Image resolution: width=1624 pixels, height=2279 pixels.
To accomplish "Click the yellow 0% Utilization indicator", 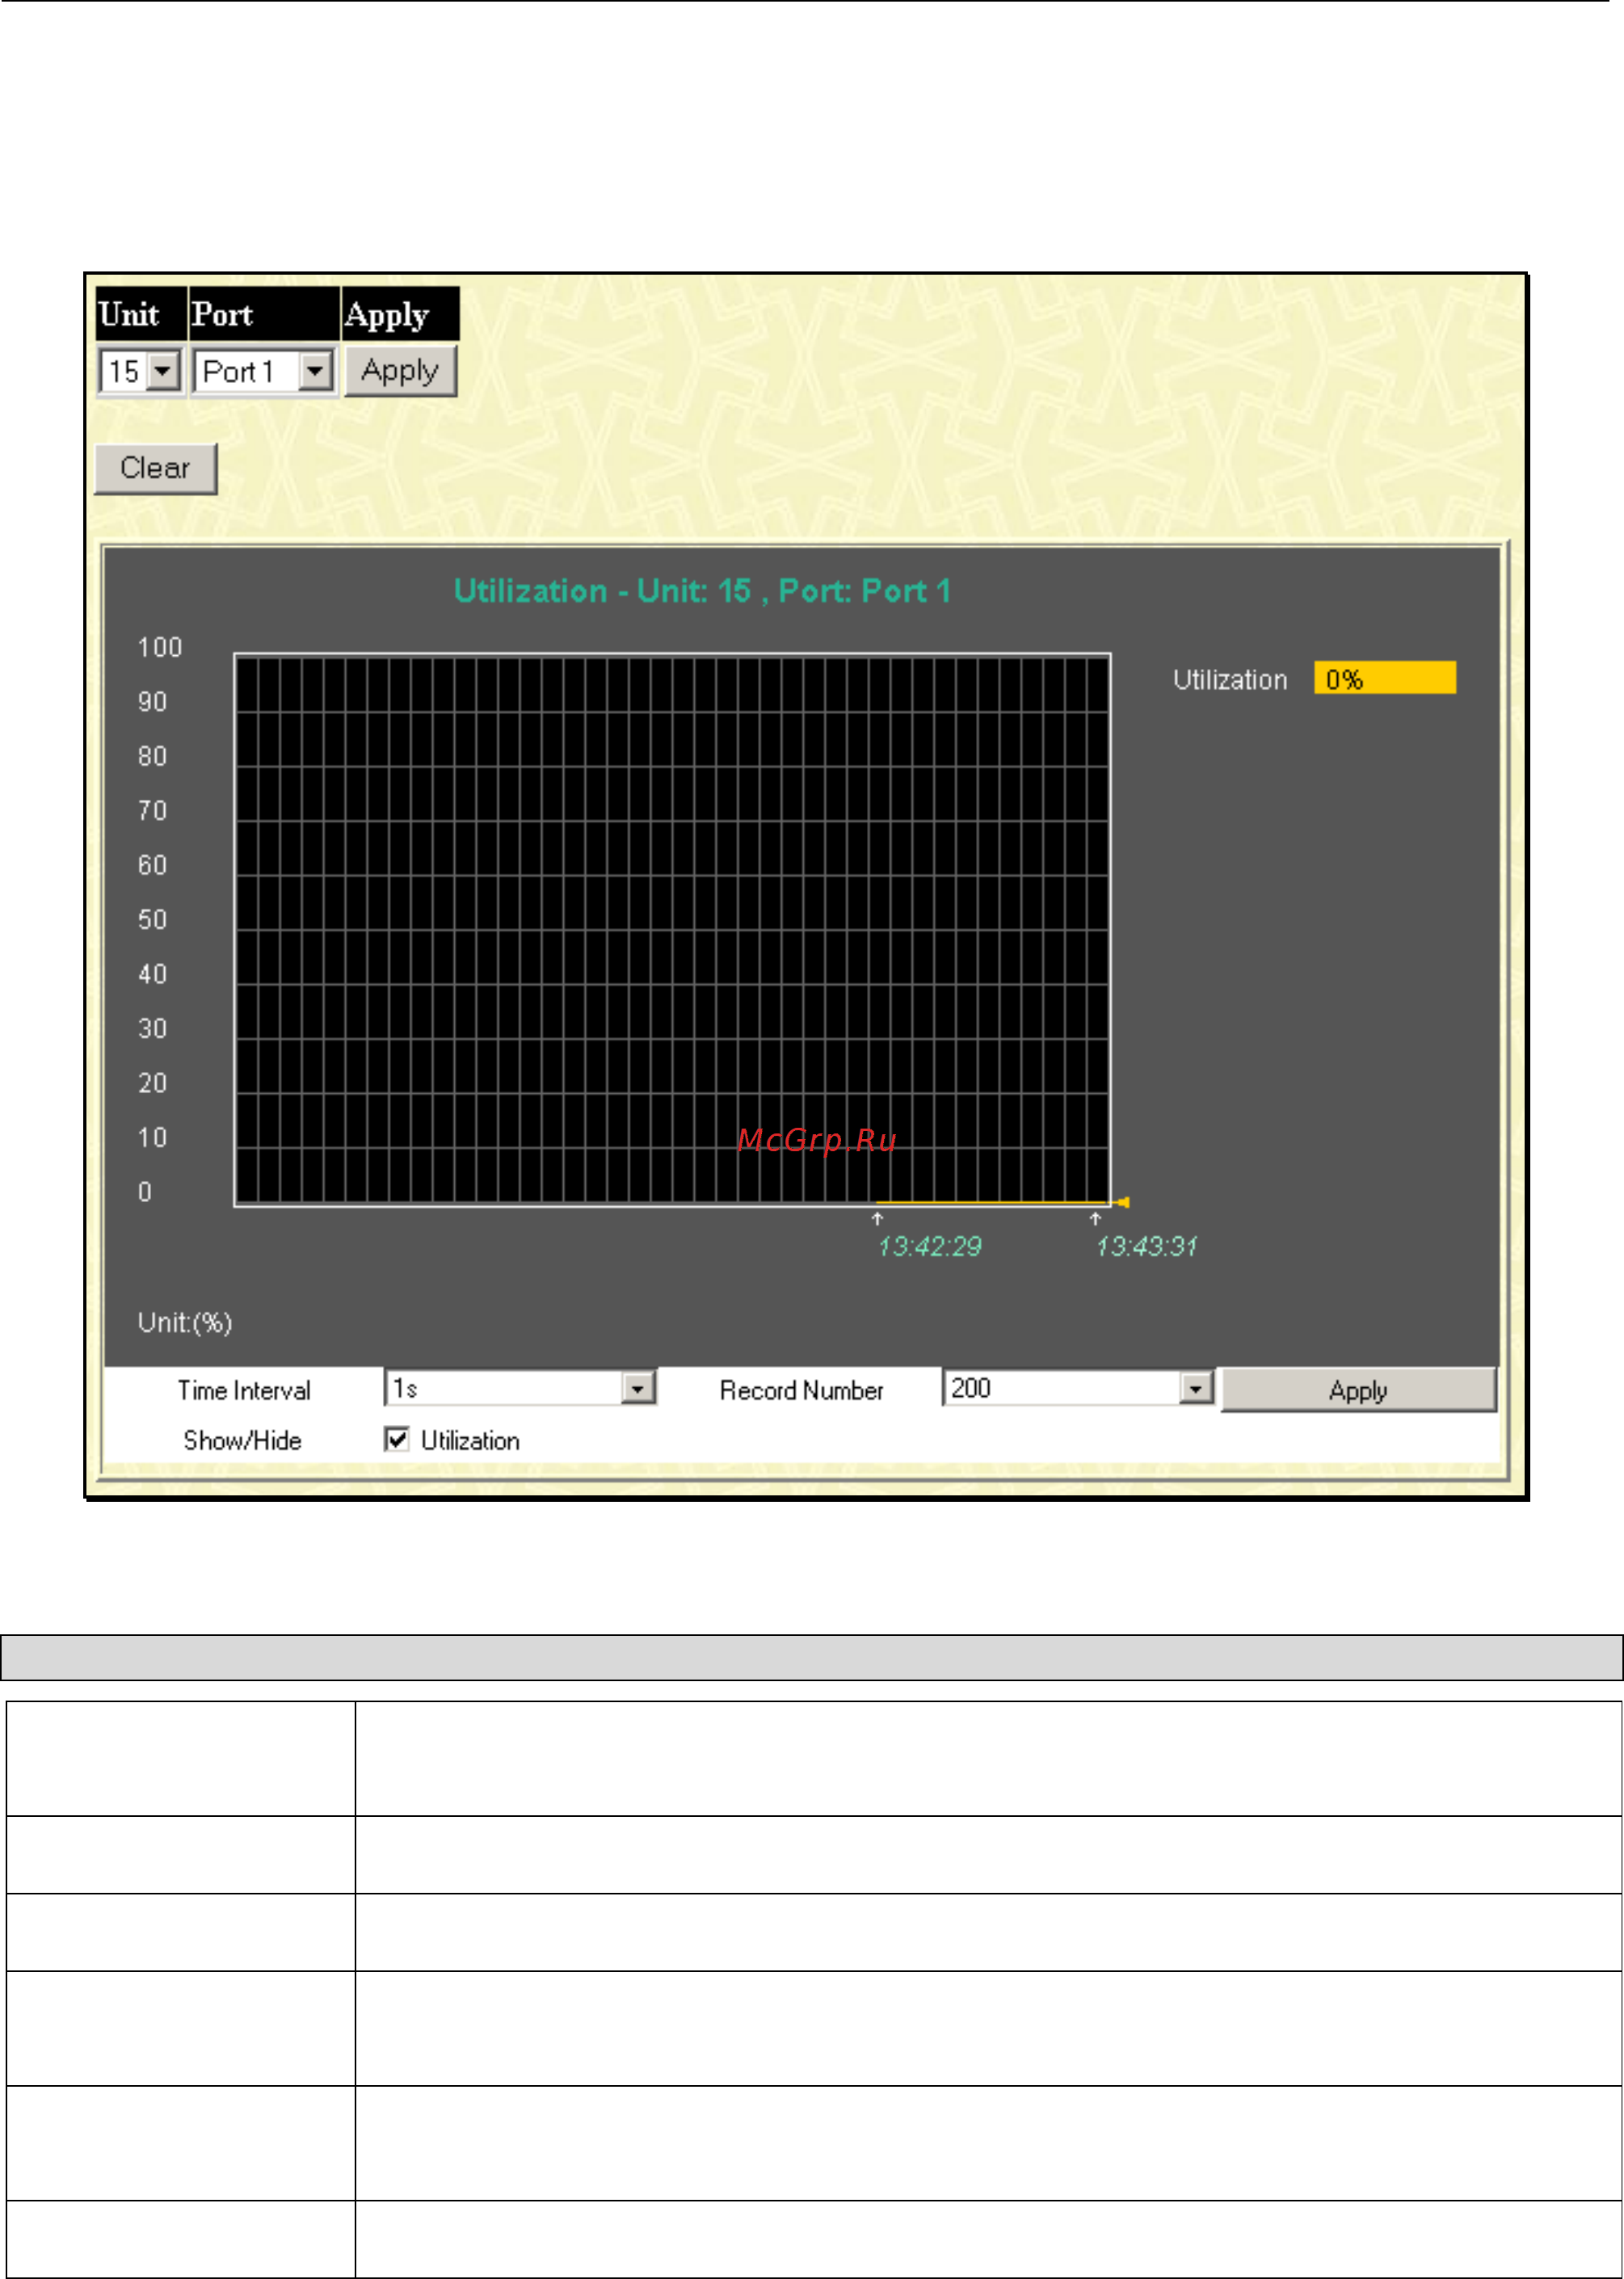I will point(1384,678).
